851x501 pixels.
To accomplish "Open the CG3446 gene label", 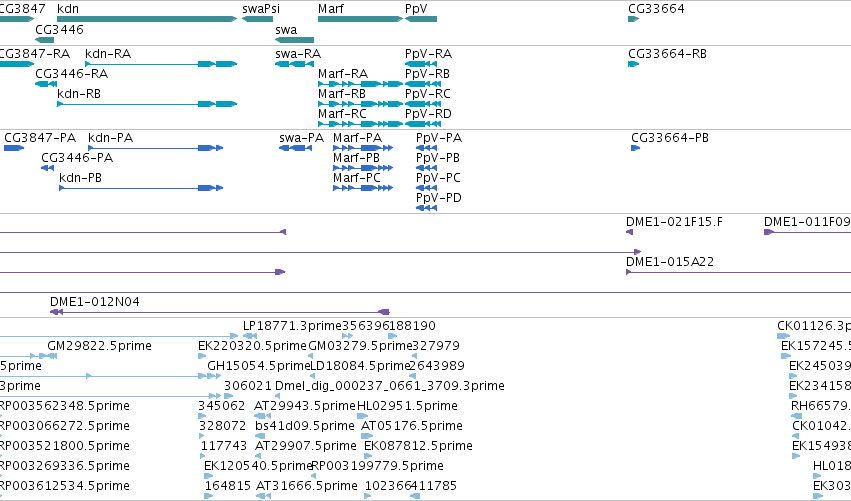I will (59, 29).
